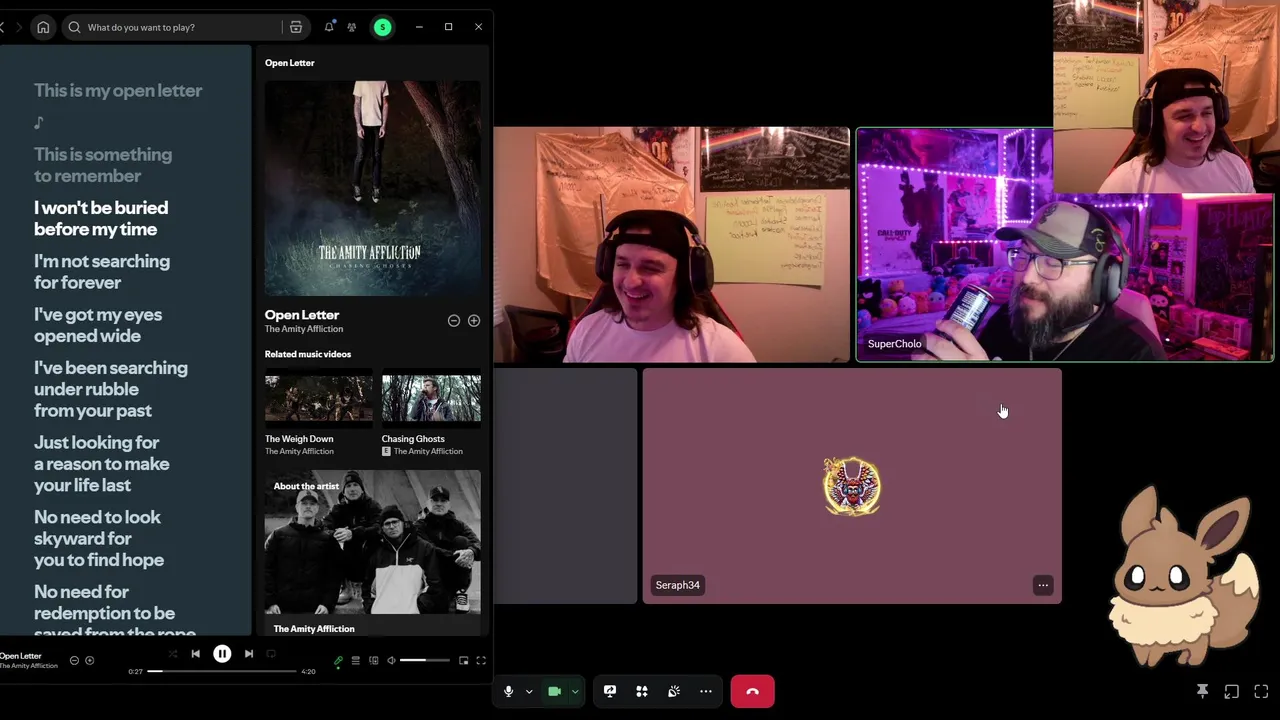The width and height of the screenshot is (1280, 720).
Task: Open soundboard in call
Action: (x=674, y=691)
